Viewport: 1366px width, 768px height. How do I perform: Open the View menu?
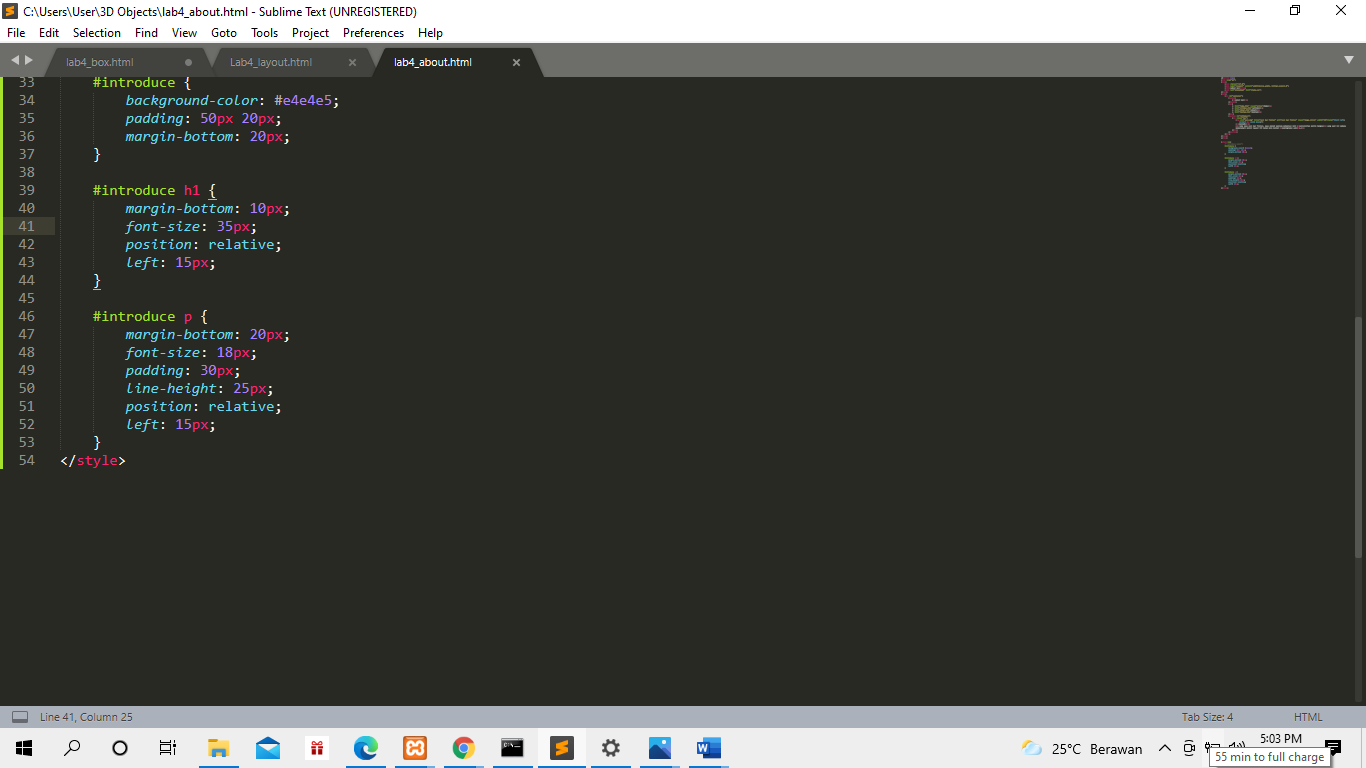click(184, 33)
